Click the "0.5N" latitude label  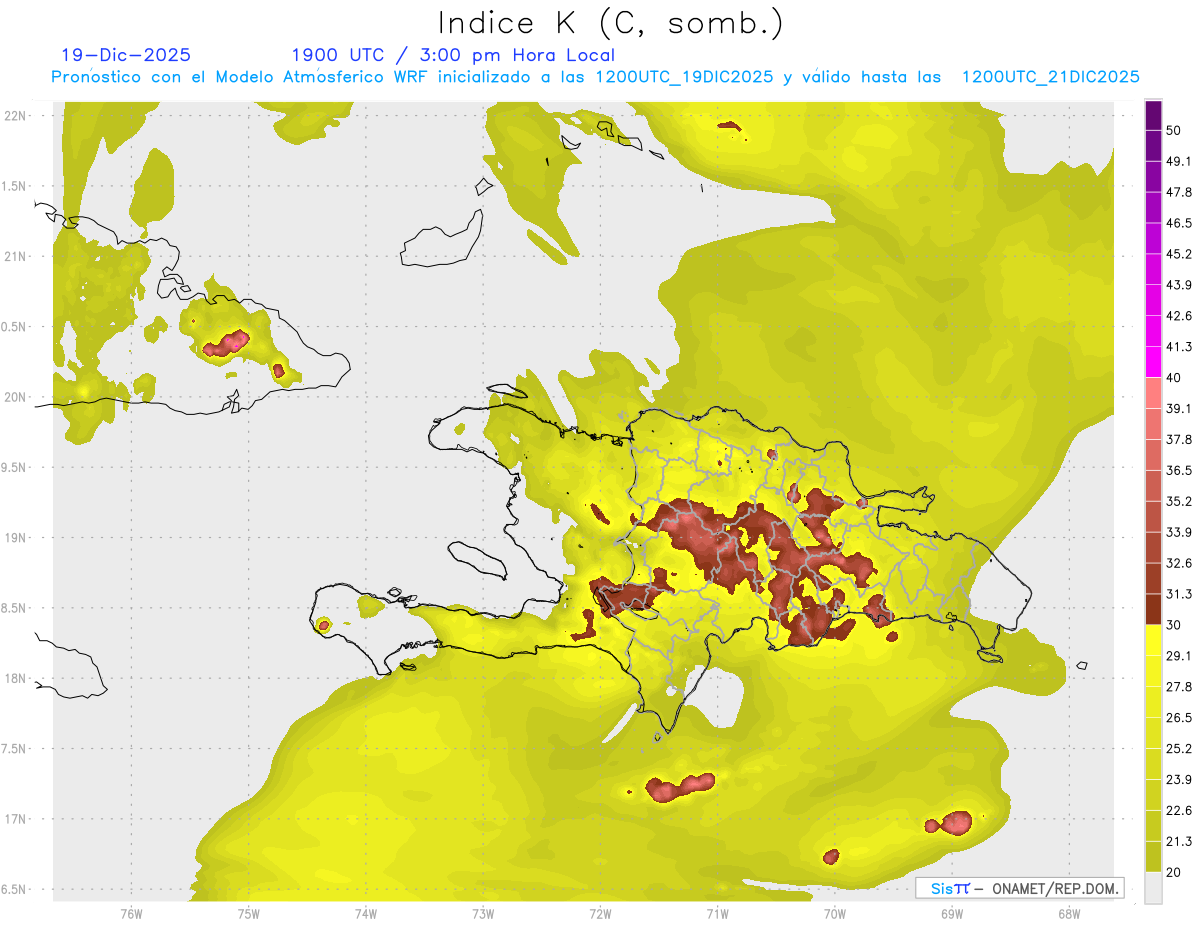point(15,327)
